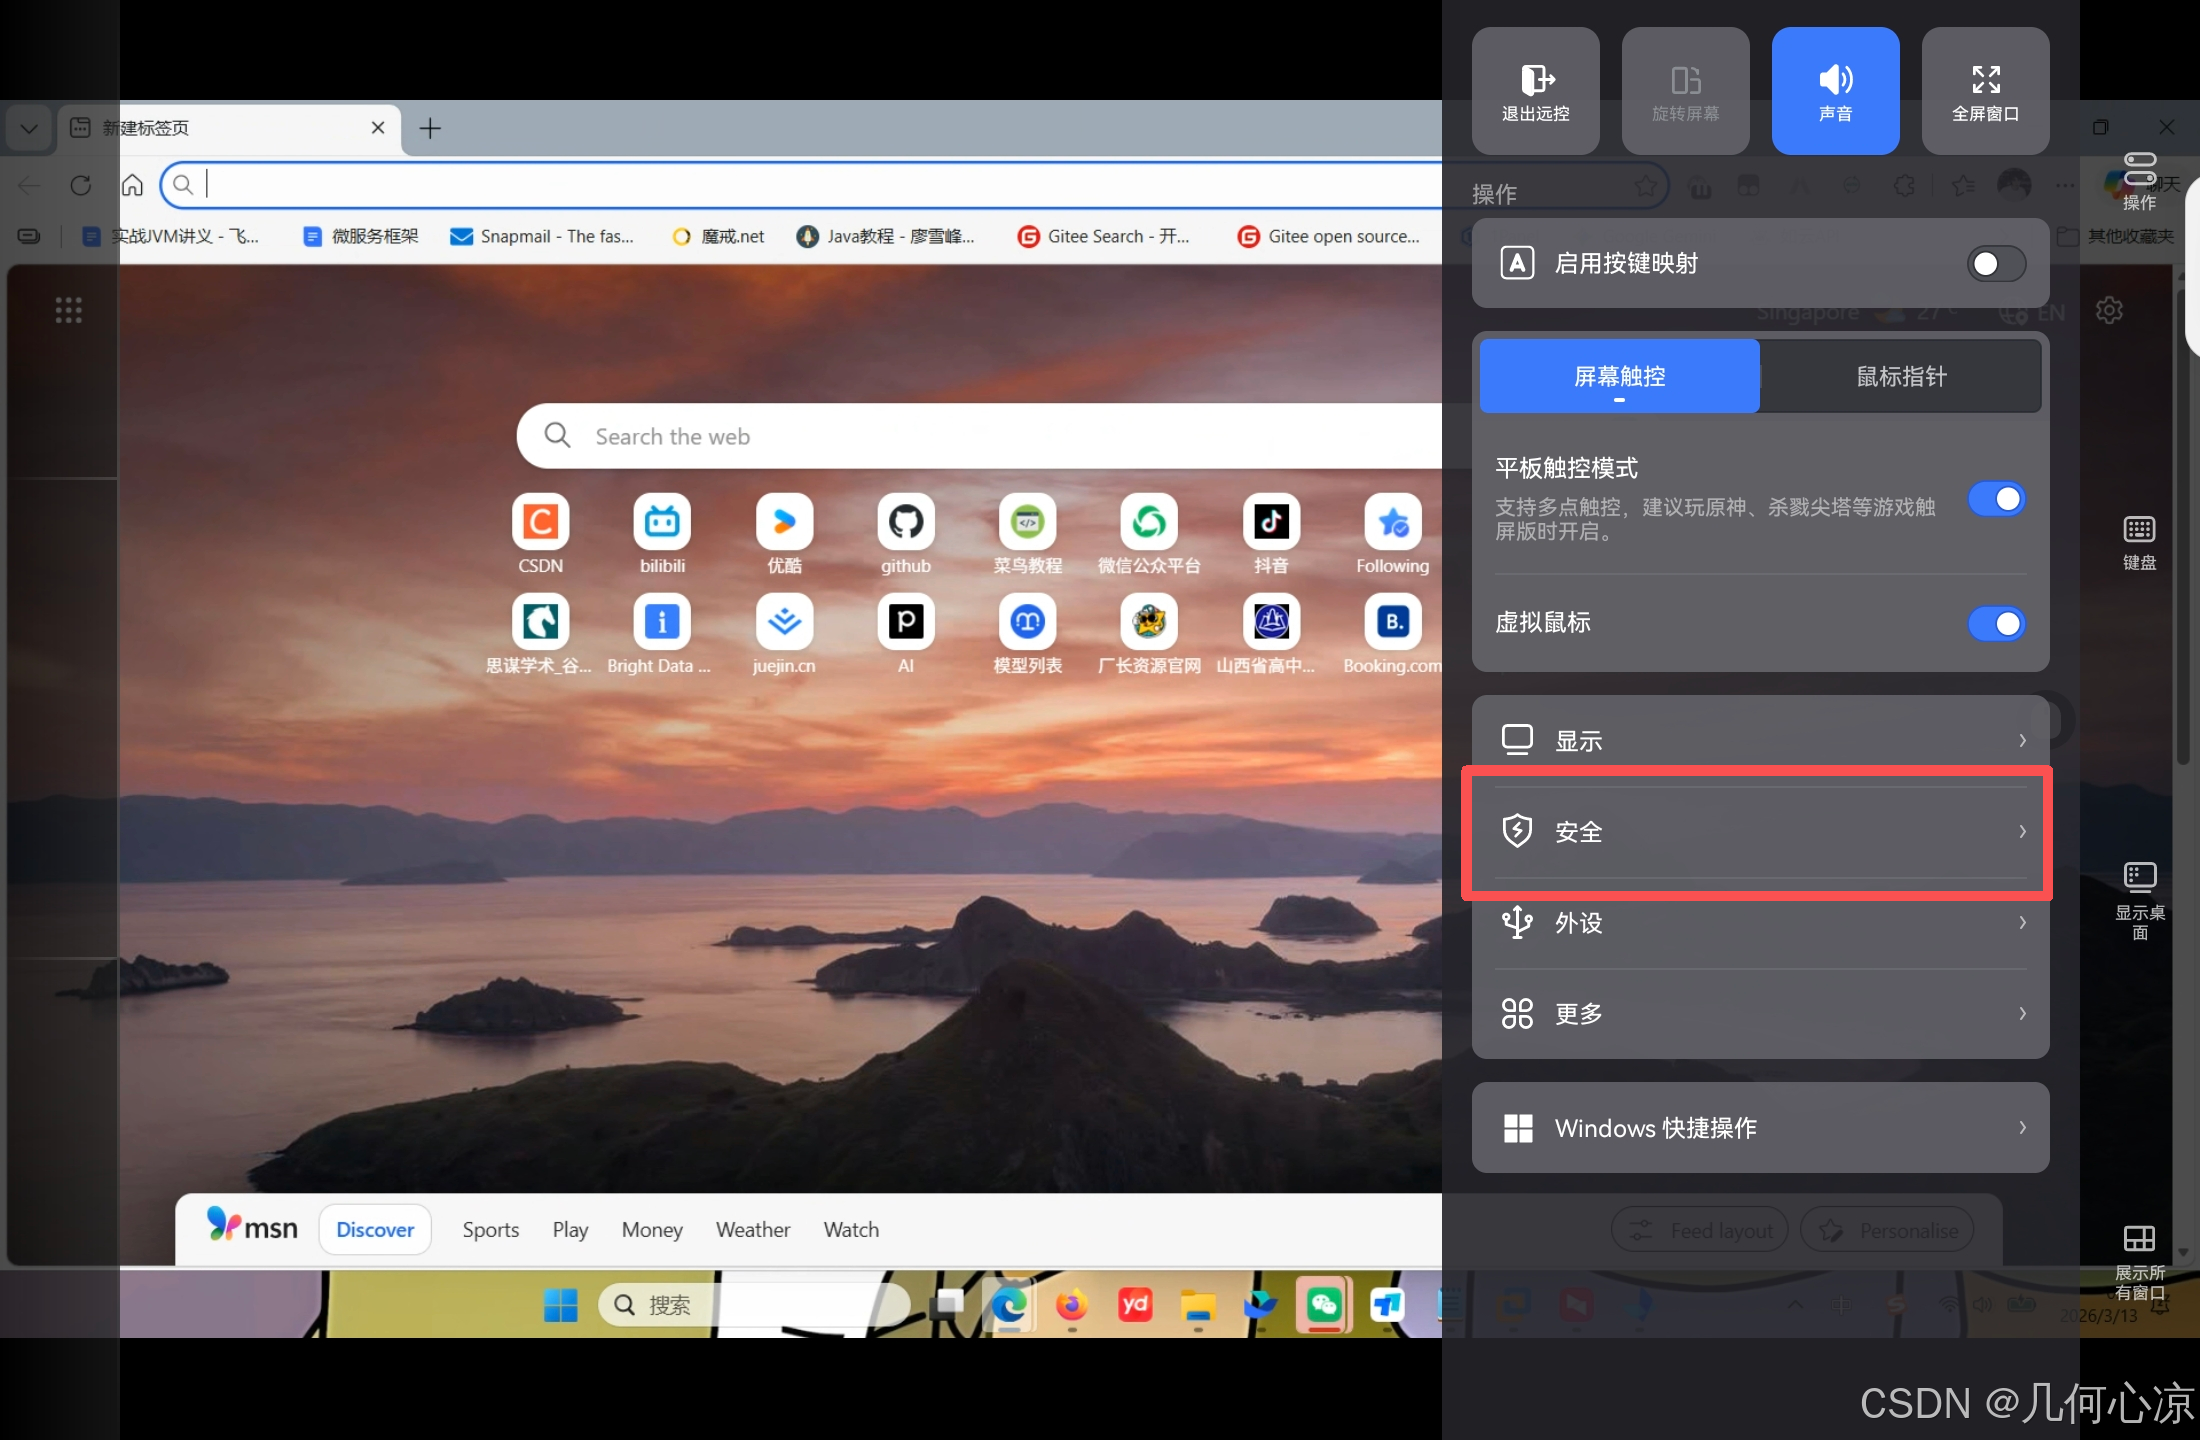The image size is (2200, 1440).
Task: Switch to the 鼠标指针 mouse pointer tab
Action: tap(1900, 377)
